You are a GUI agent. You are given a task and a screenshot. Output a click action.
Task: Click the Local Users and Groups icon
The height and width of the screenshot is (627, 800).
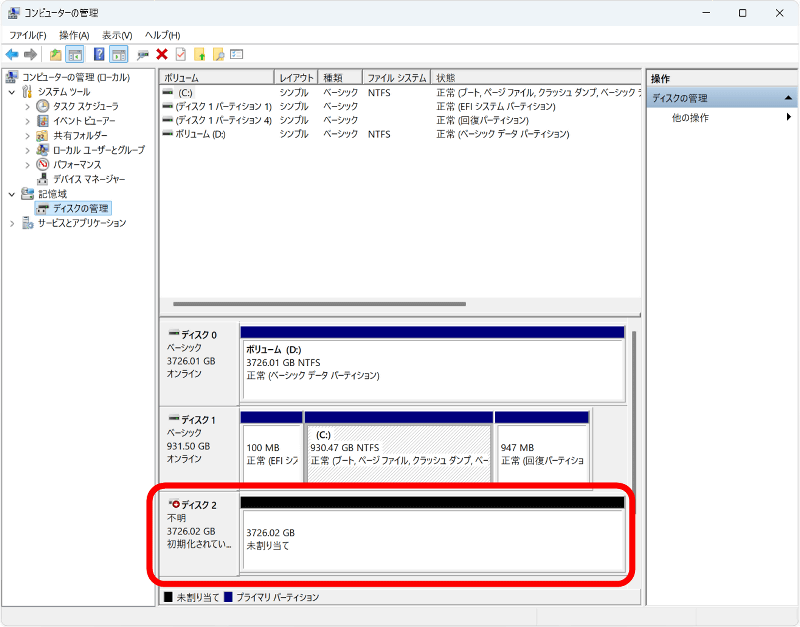click(43, 150)
